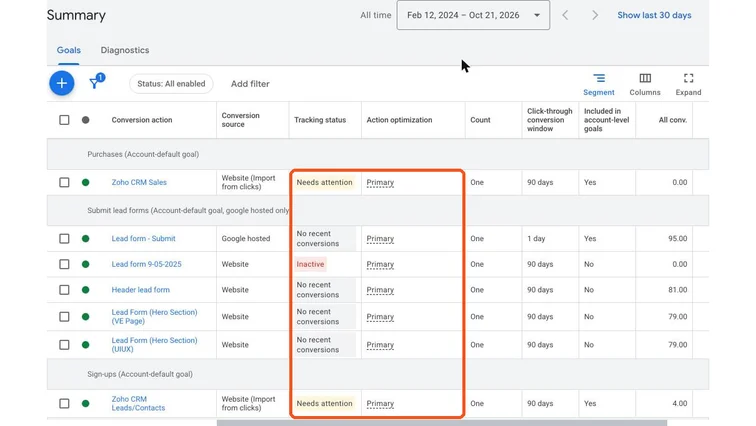The image size is (756, 426).
Task: Click the Google hosted source cell
Action: coord(246,239)
